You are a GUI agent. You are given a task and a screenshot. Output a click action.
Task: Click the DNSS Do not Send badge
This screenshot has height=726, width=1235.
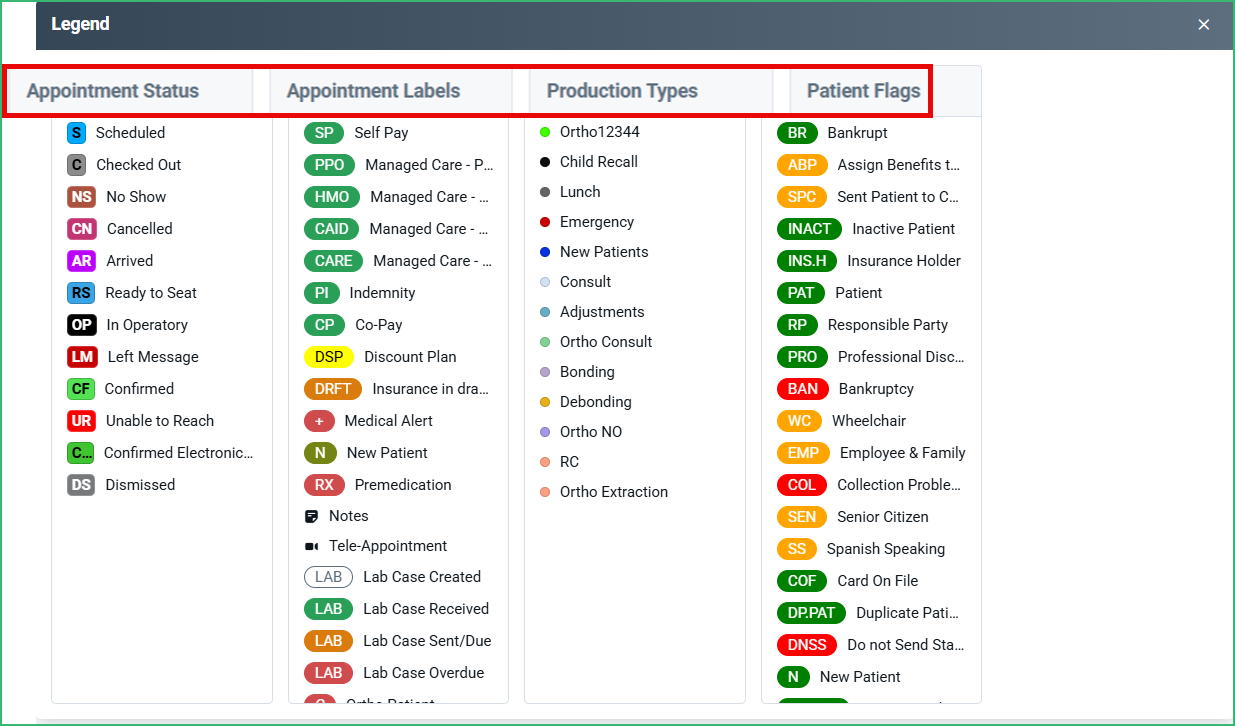[807, 645]
